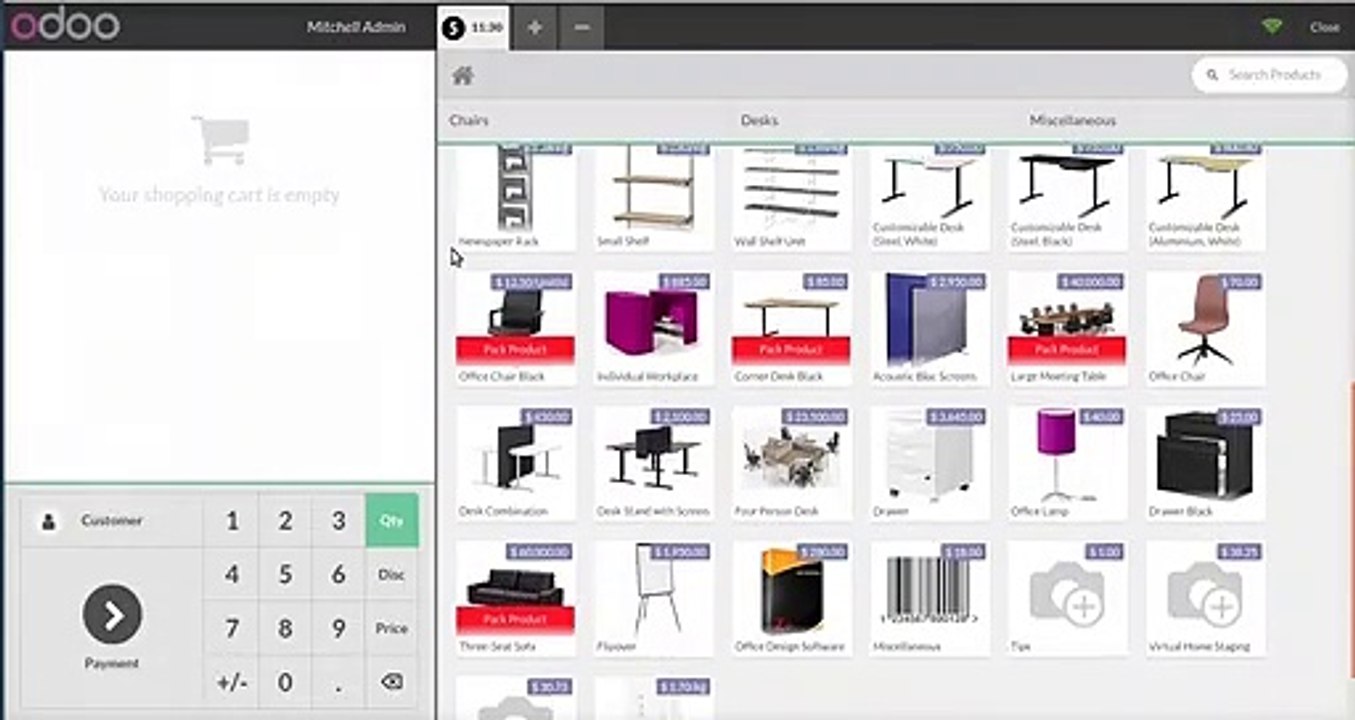Add Desk Combination product

coord(516,463)
